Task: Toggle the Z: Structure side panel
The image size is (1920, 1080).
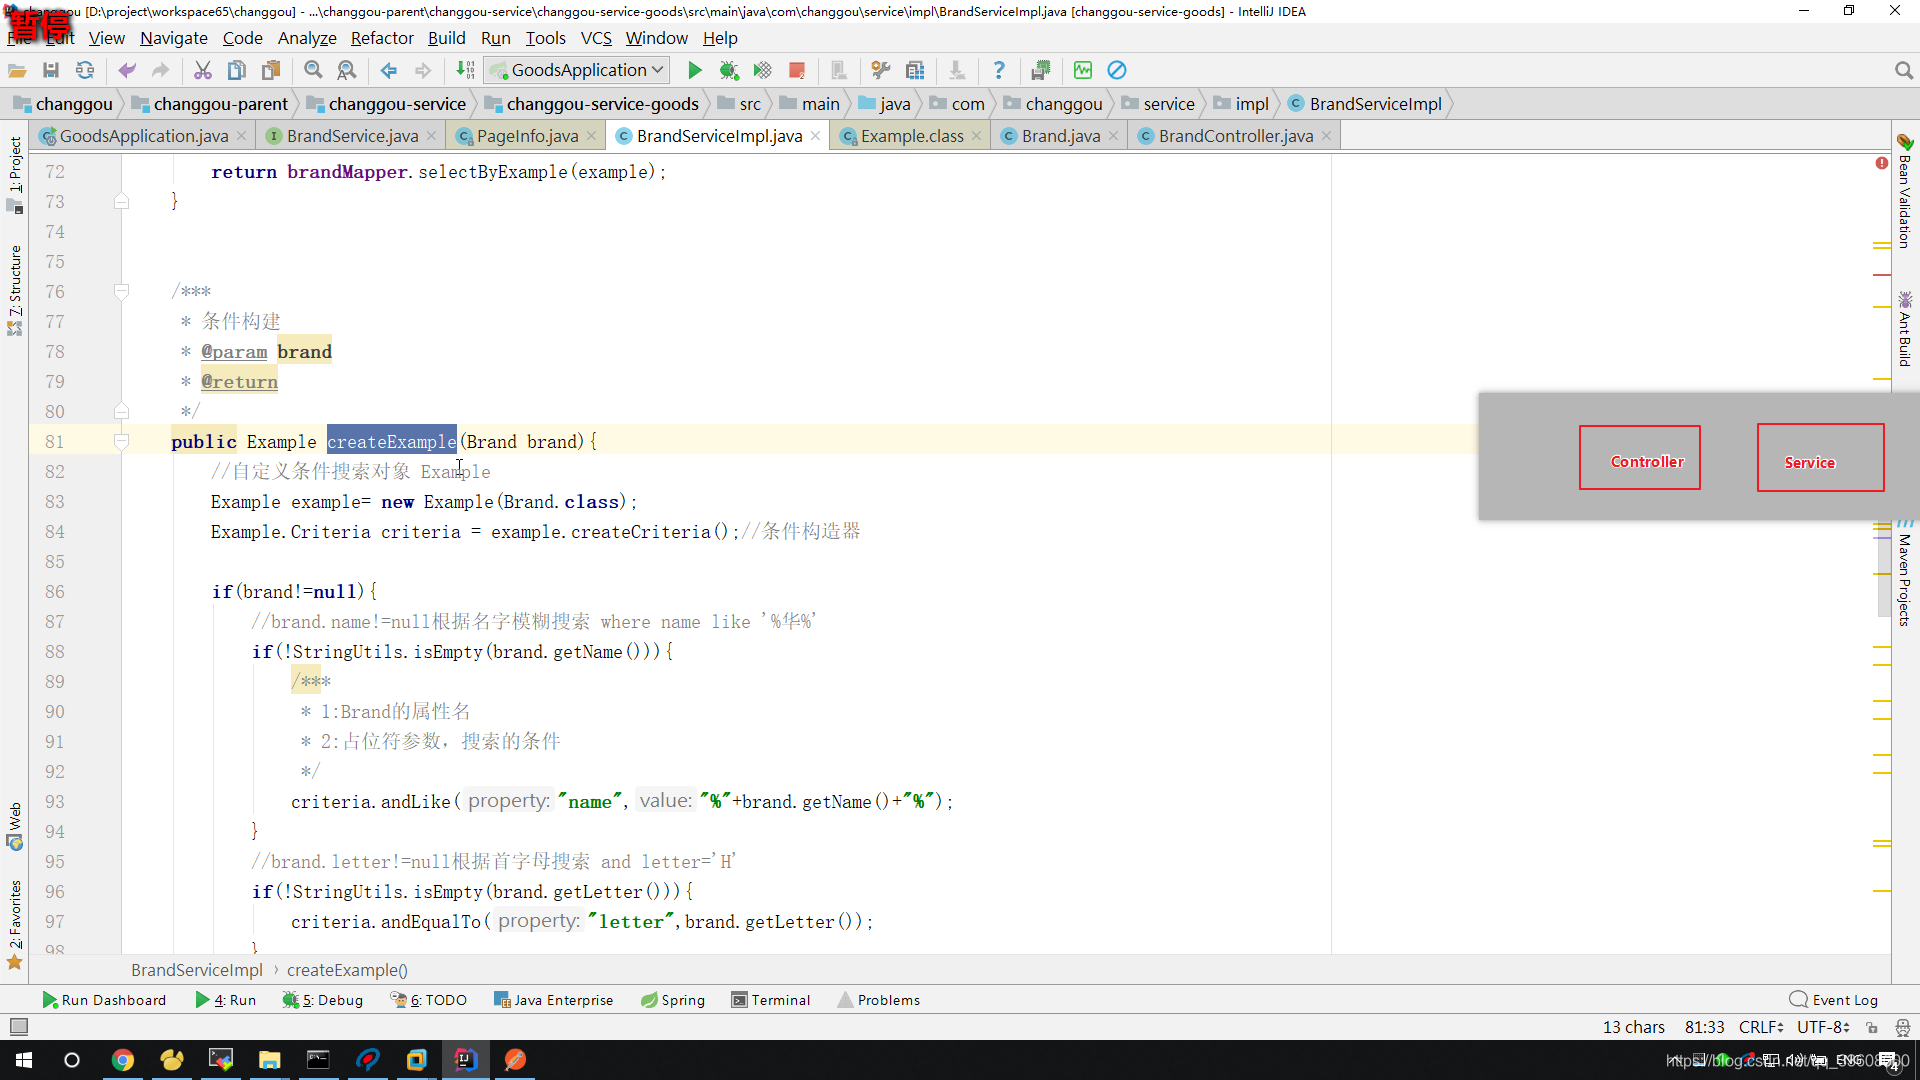Action: (x=15, y=291)
